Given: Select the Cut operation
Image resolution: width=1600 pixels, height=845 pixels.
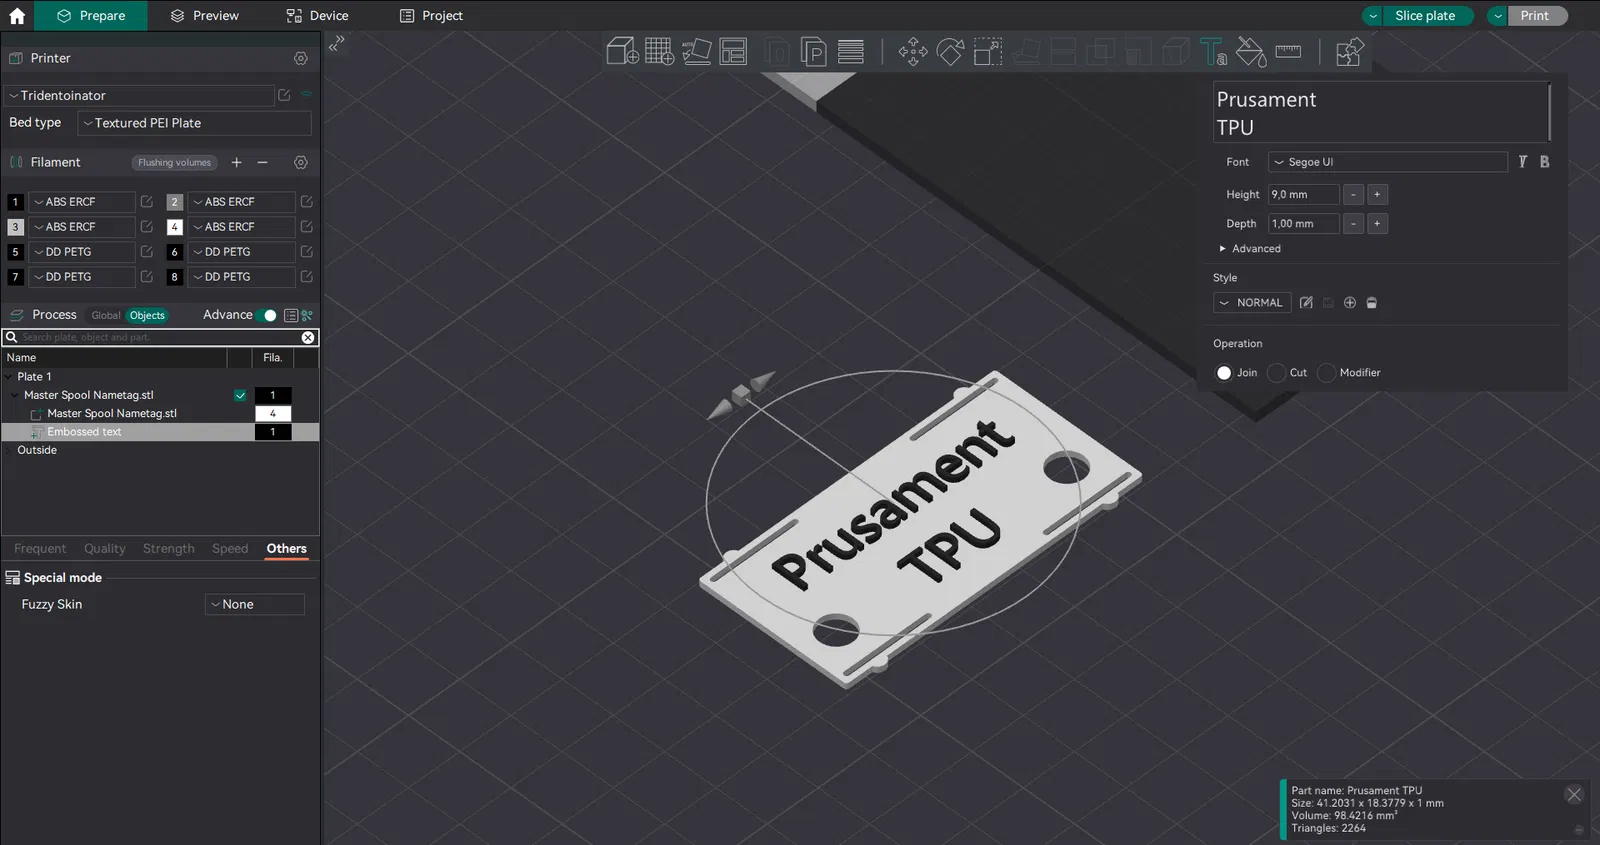Looking at the screenshot, I should coord(1276,373).
